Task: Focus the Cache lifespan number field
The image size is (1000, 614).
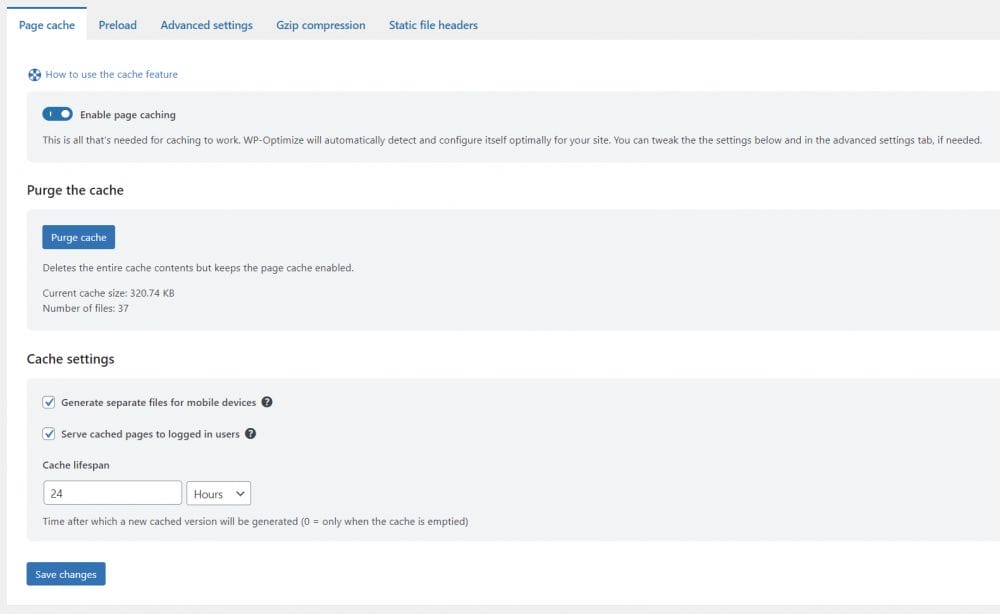Action: [112, 493]
